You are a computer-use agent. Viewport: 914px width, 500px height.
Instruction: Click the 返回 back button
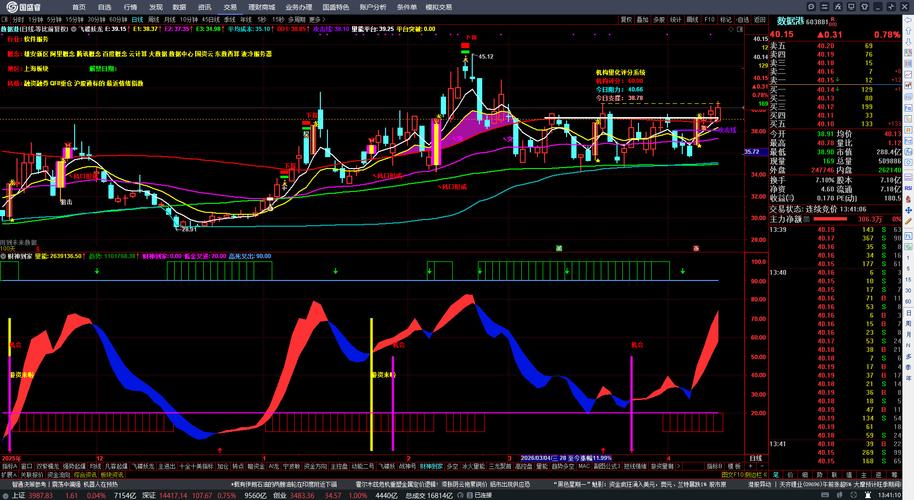click(760, 19)
